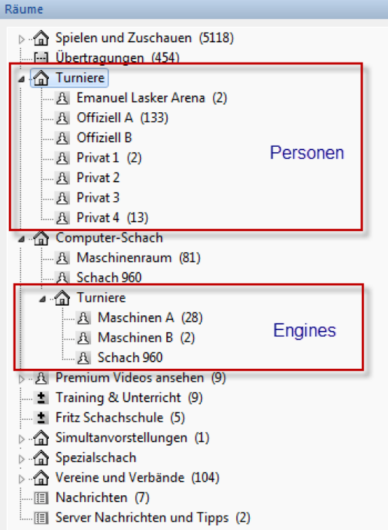This screenshot has height=530, width=388.
Task: Select the Maschinen A engine room
Action: point(150,318)
